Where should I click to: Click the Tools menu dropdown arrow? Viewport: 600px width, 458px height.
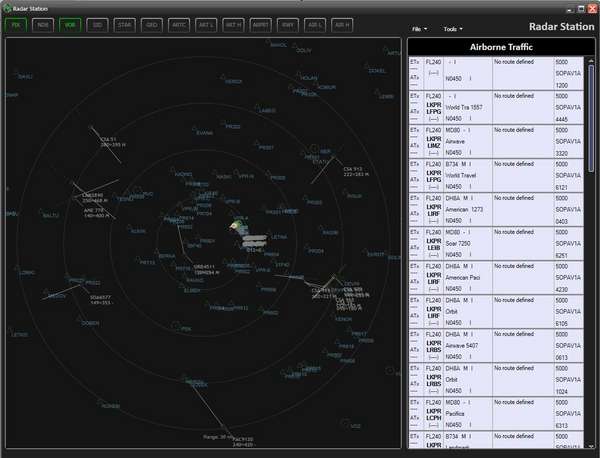pyautogui.click(x=461, y=29)
